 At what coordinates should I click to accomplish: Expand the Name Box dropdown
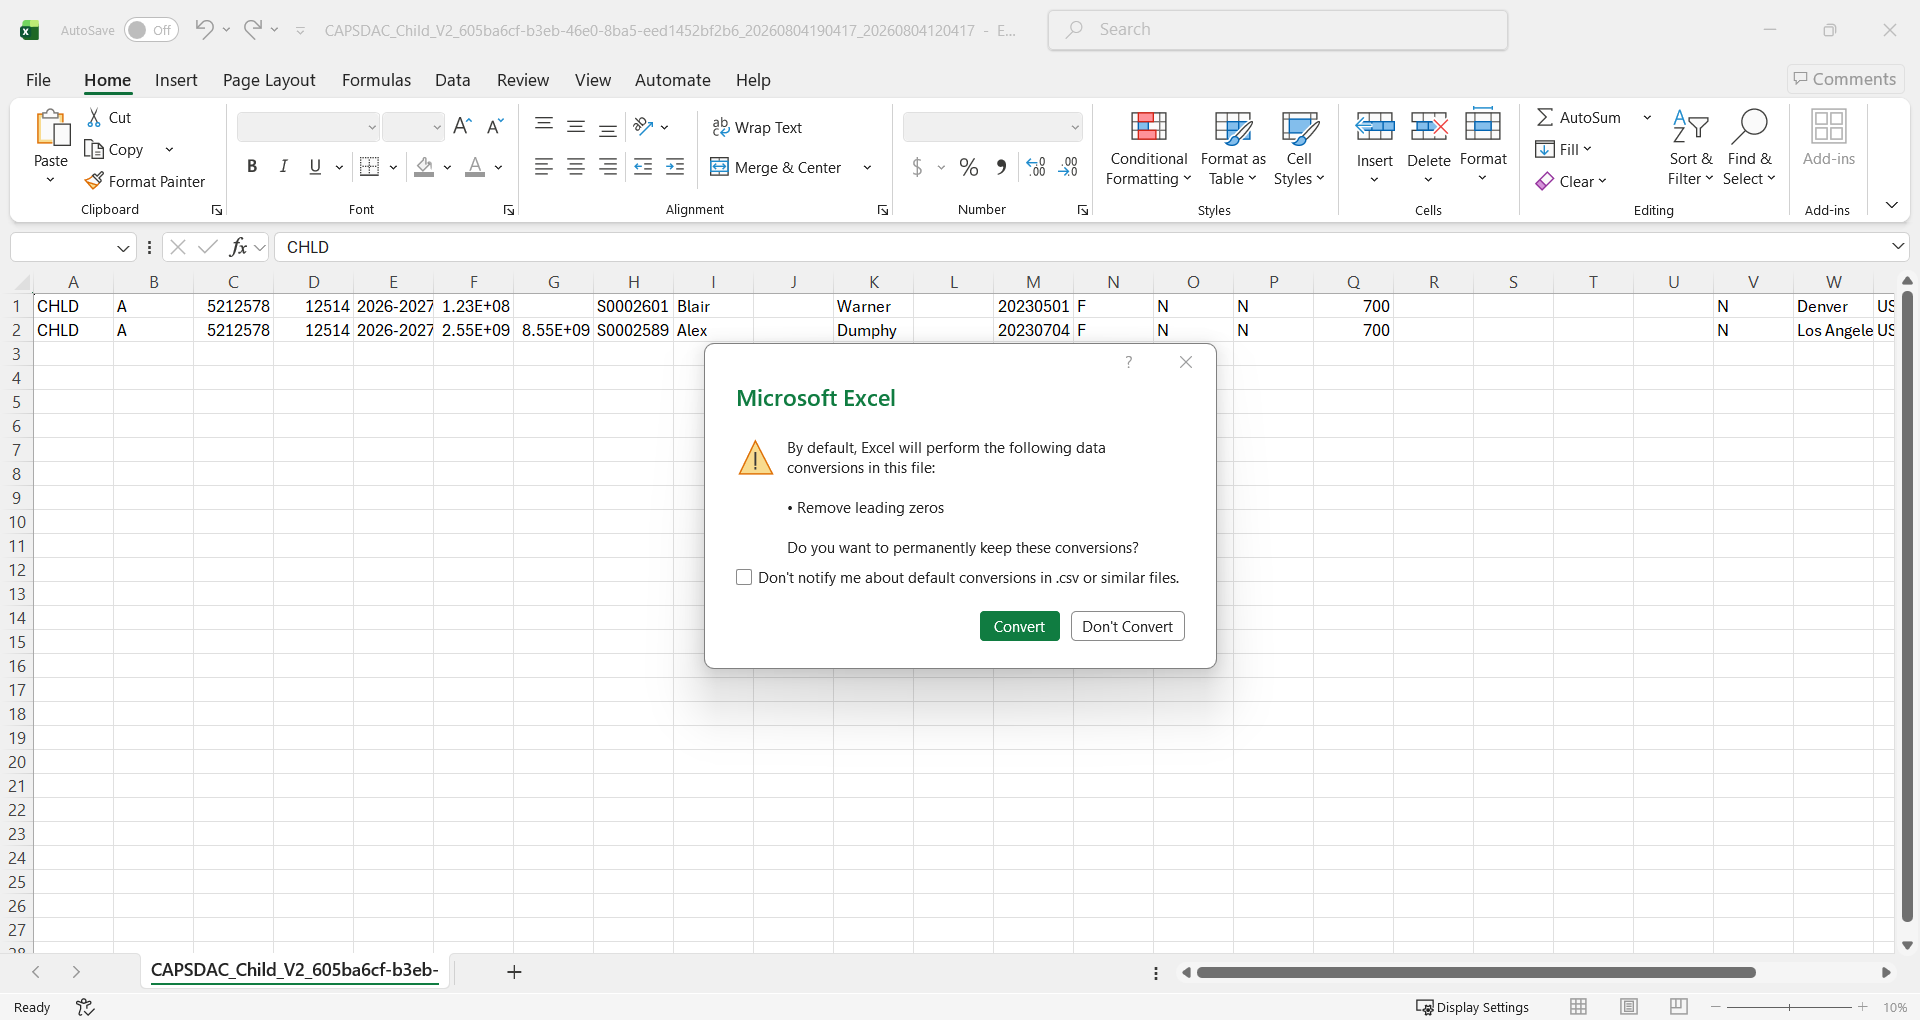[123, 247]
